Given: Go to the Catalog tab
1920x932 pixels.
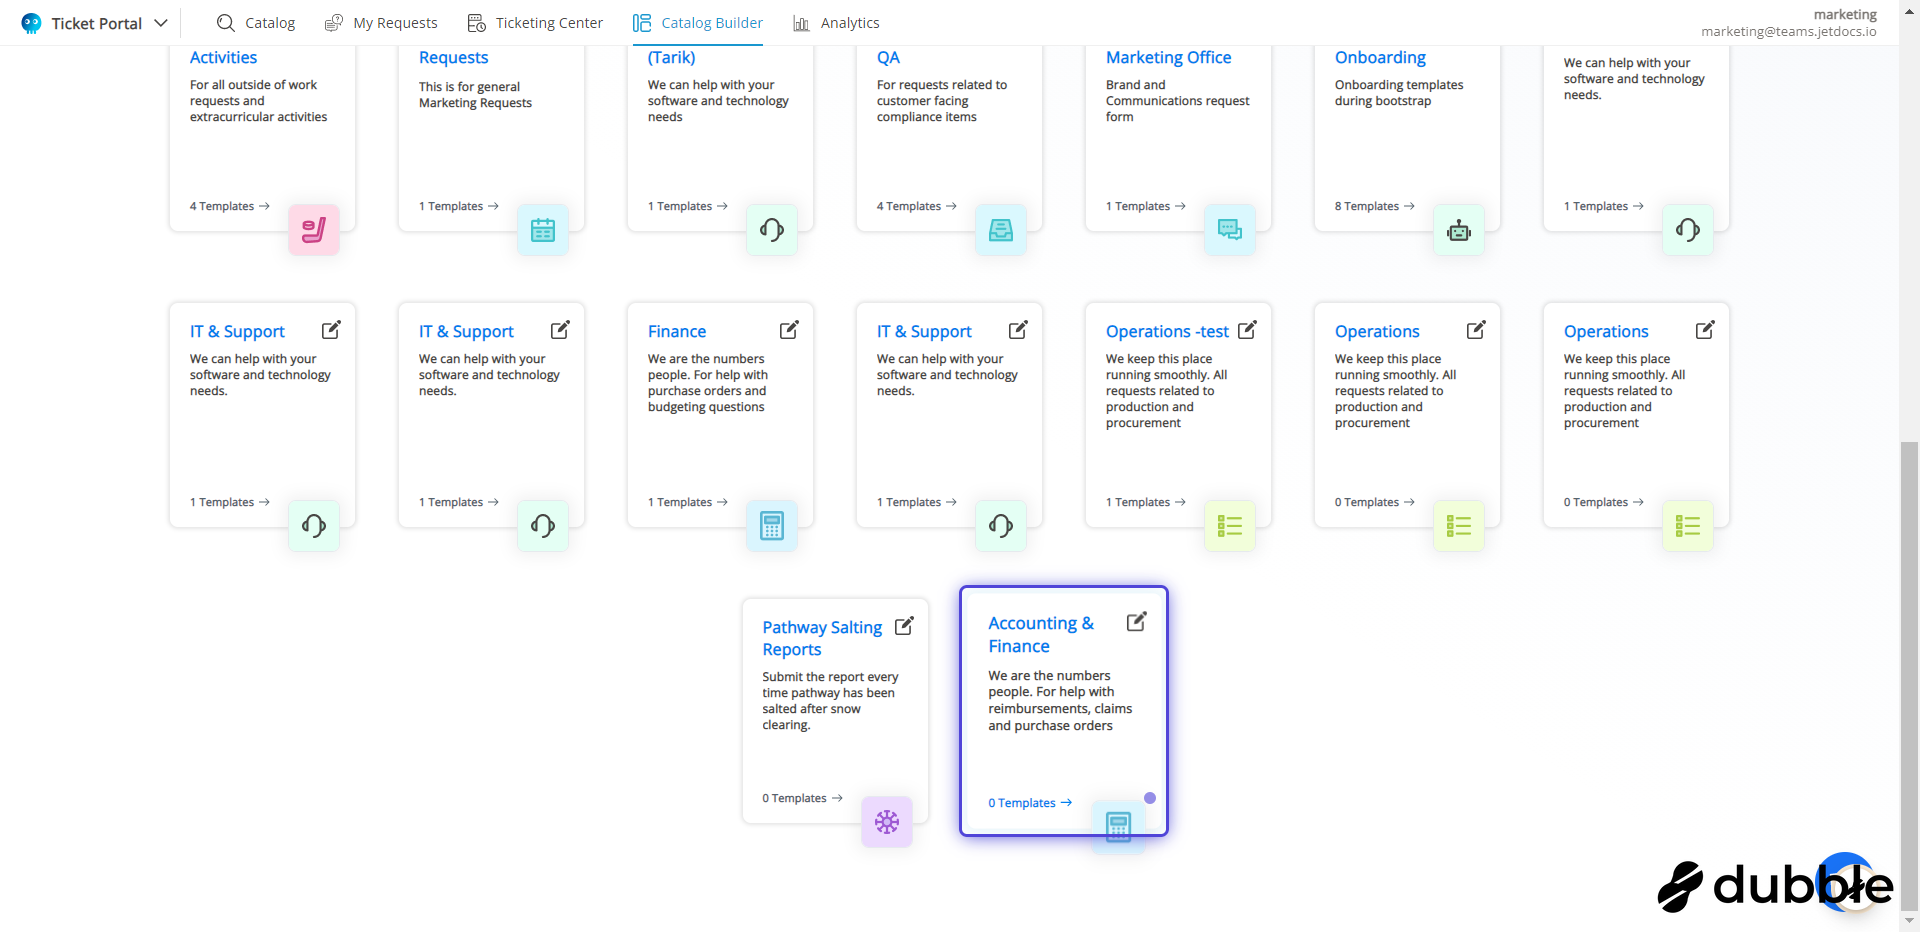Looking at the screenshot, I should tap(256, 23).
